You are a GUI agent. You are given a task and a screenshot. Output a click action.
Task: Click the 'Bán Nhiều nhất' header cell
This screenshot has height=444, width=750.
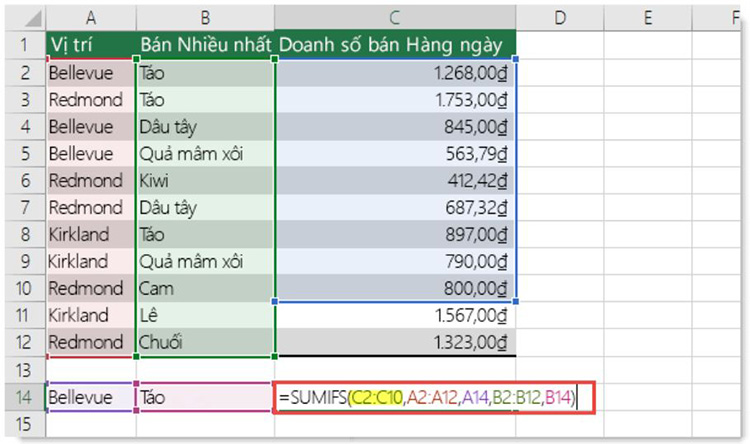tap(205, 45)
